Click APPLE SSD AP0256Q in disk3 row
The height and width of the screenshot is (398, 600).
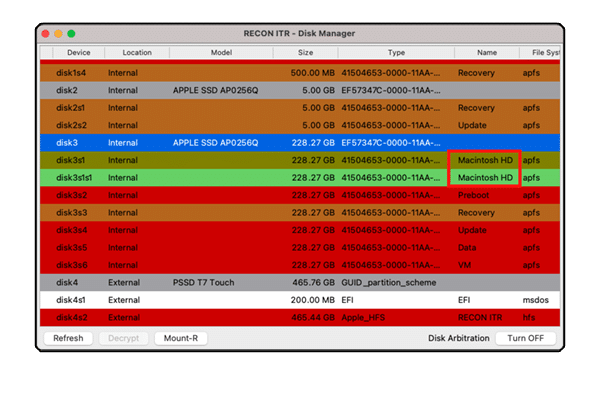pyautogui.click(x=215, y=143)
